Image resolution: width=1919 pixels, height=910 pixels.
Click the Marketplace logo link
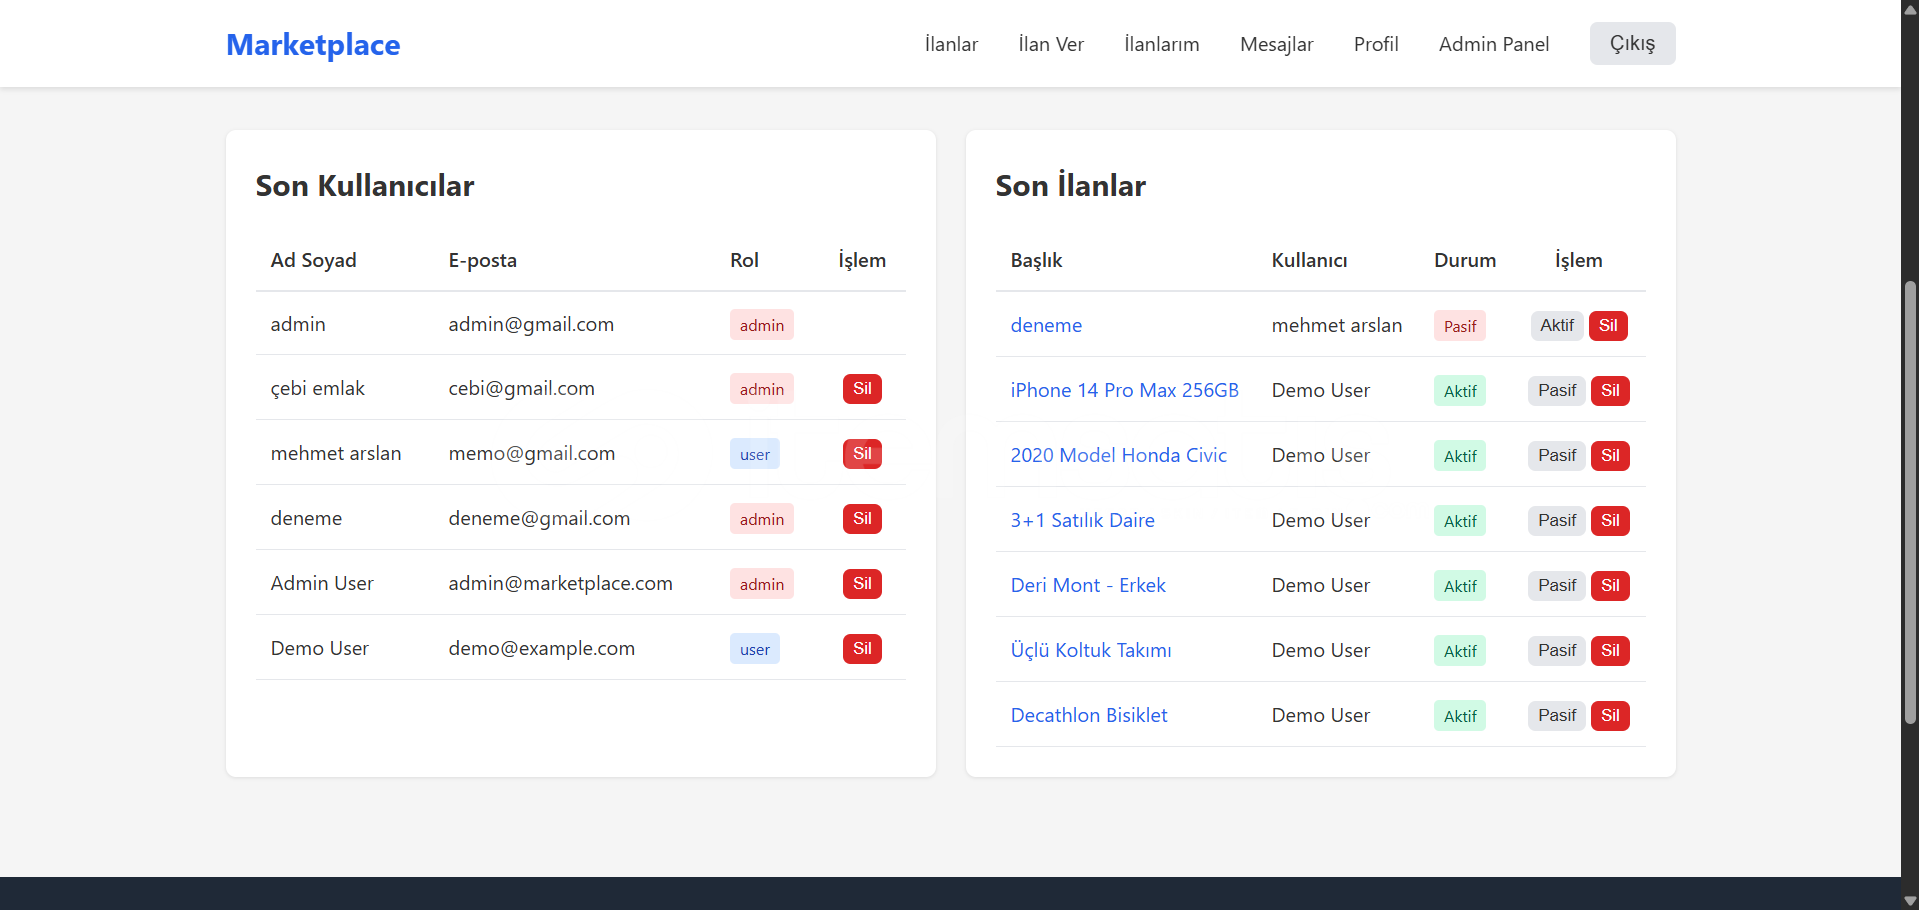(312, 45)
